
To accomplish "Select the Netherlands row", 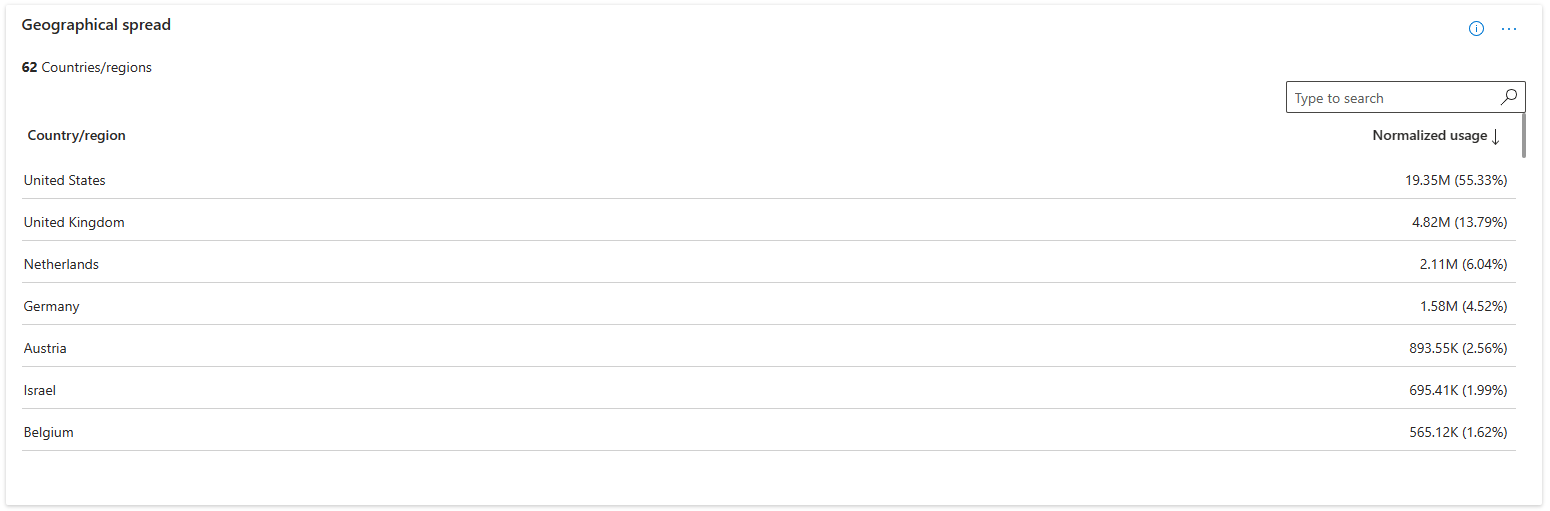I will [769, 263].
